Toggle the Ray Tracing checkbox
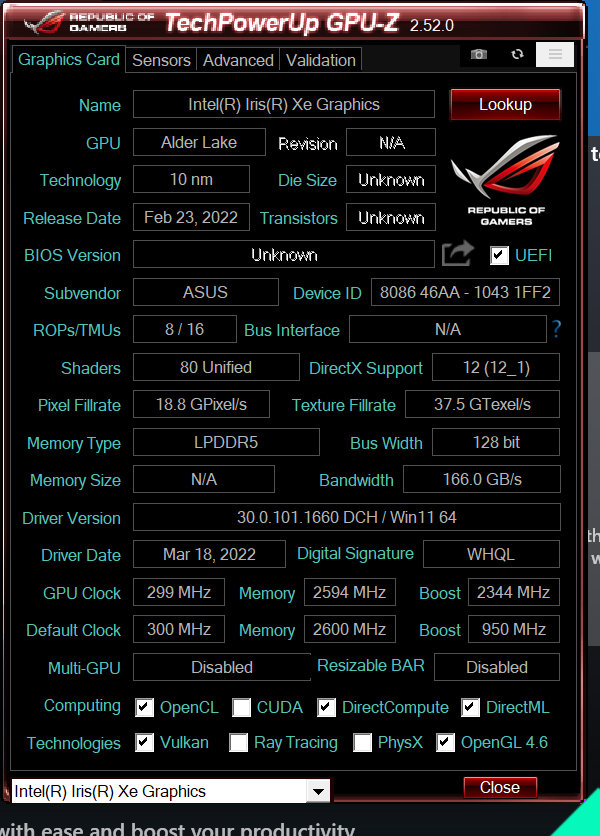The width and height of the screenshot is (600, 836). coord(238,743)
